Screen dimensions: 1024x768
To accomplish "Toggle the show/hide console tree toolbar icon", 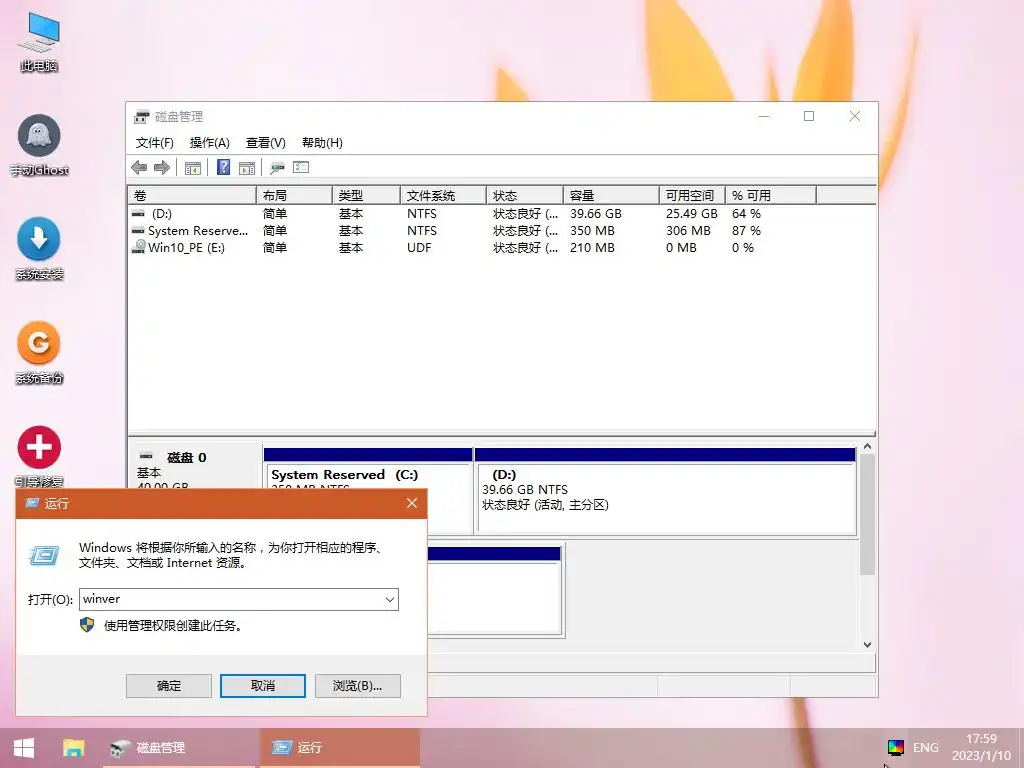I will click(x=193, y=168).
